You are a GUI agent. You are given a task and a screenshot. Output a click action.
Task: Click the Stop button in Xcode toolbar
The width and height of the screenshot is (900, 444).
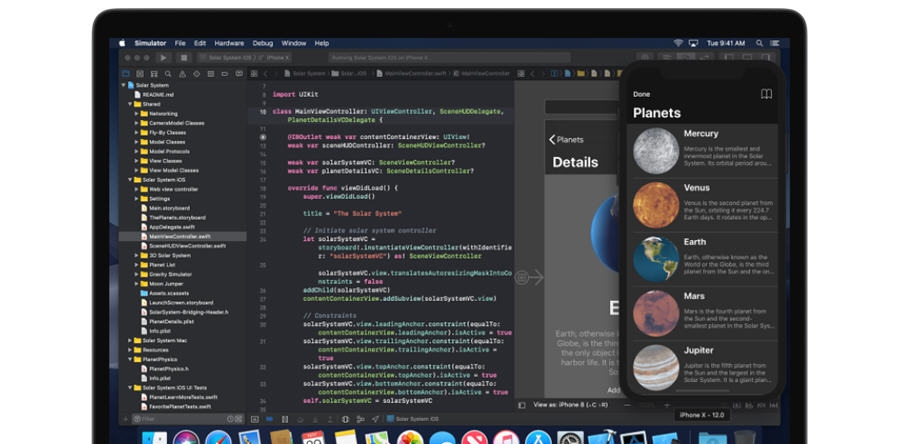point(184,58)
